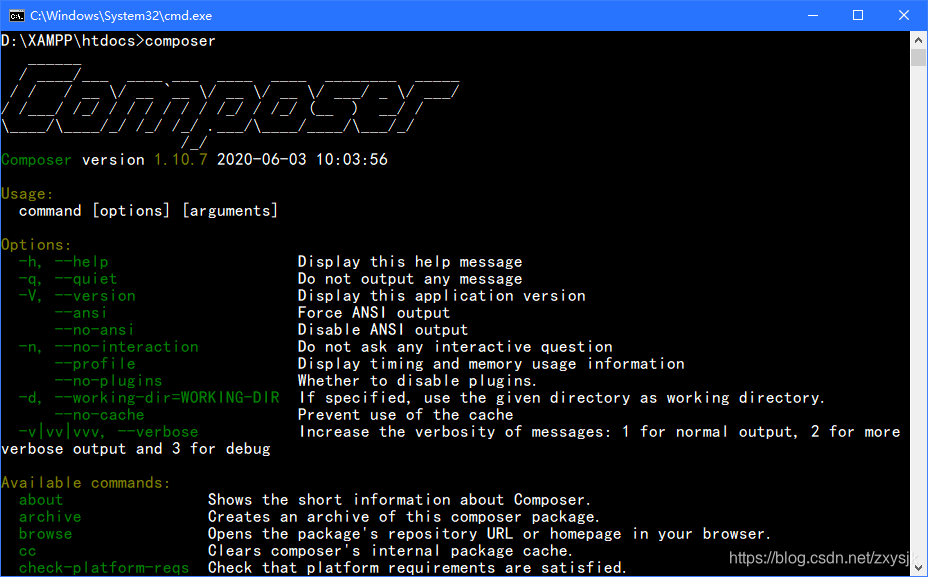Image resolution: width=928 pixels, height=577 pixels.
Task: Click the cmd.exe icon in the title bar
Action: click(17, 15)
